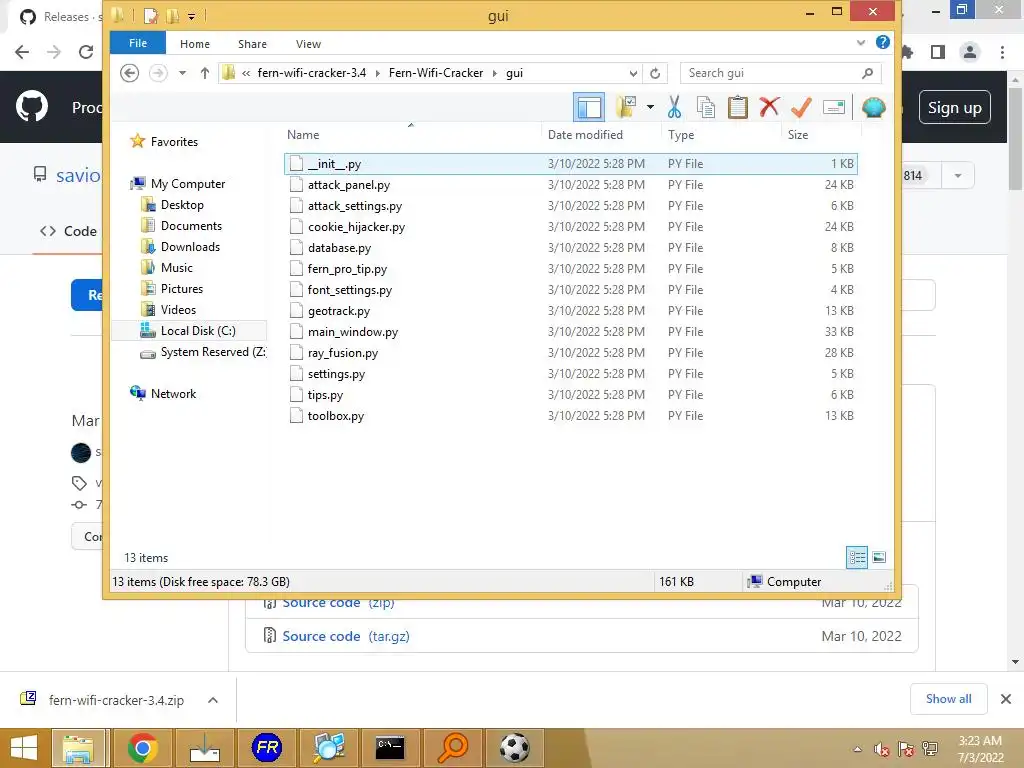Image resolution: width=1024 pixels, height=768 pixels.
Task: Open the Share ribbon tab
Action: point(252,44)
